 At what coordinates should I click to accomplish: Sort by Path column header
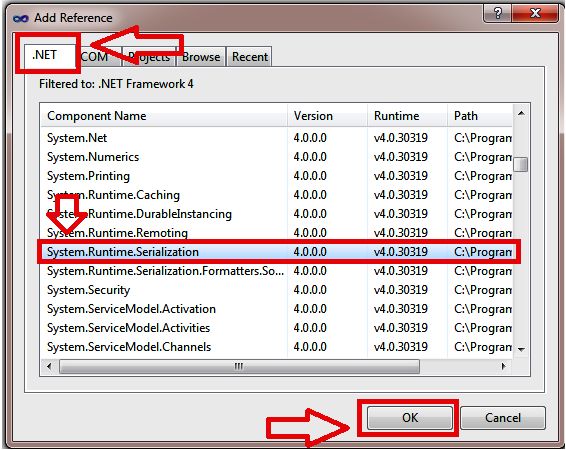(480, 116)
